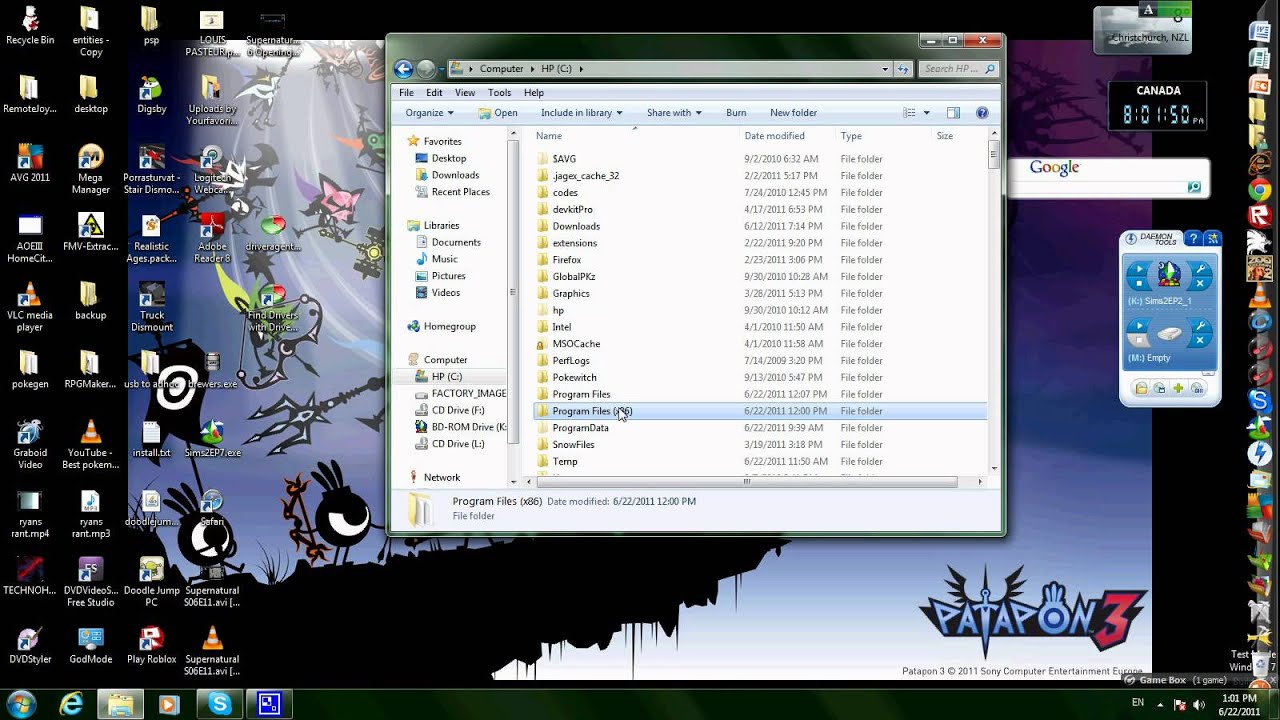The height and width of the screenshot is (720, 1280).
Task: Select the MSOCache folder row
Action: coord(760,344)
